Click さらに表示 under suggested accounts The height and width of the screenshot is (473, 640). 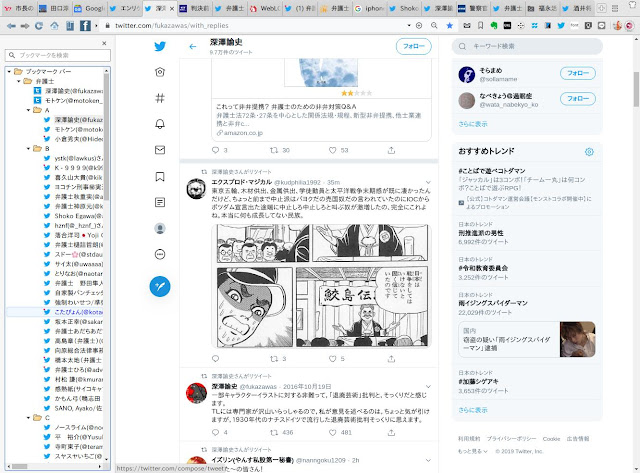coord(473,124)
